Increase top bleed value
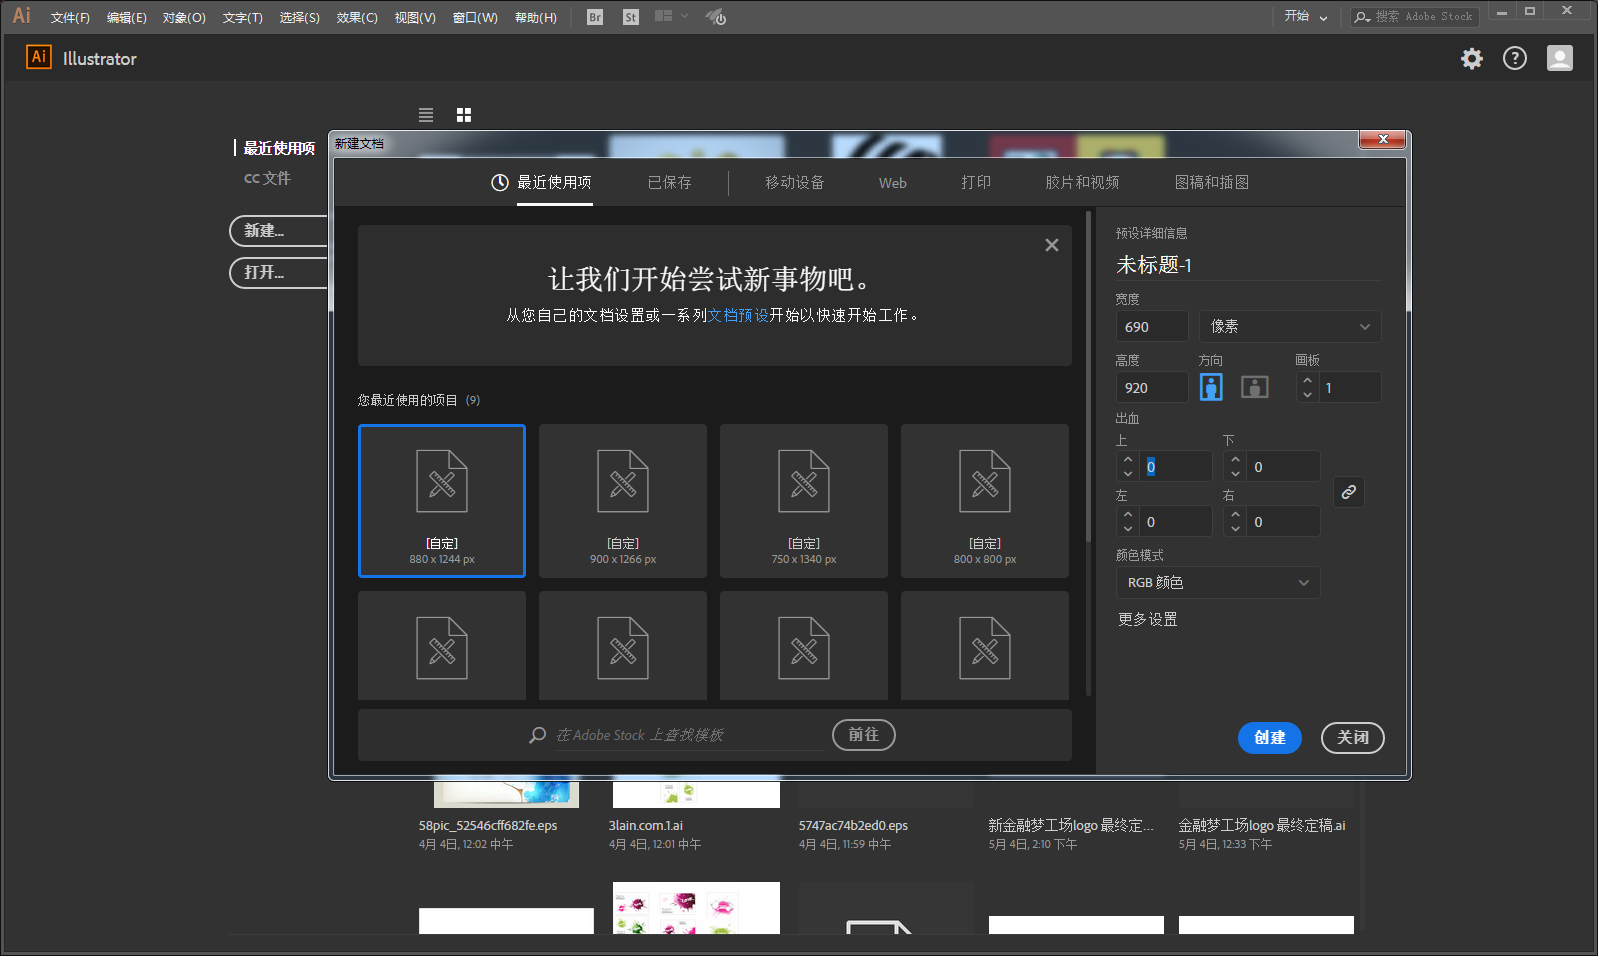 click(1128, 460)
